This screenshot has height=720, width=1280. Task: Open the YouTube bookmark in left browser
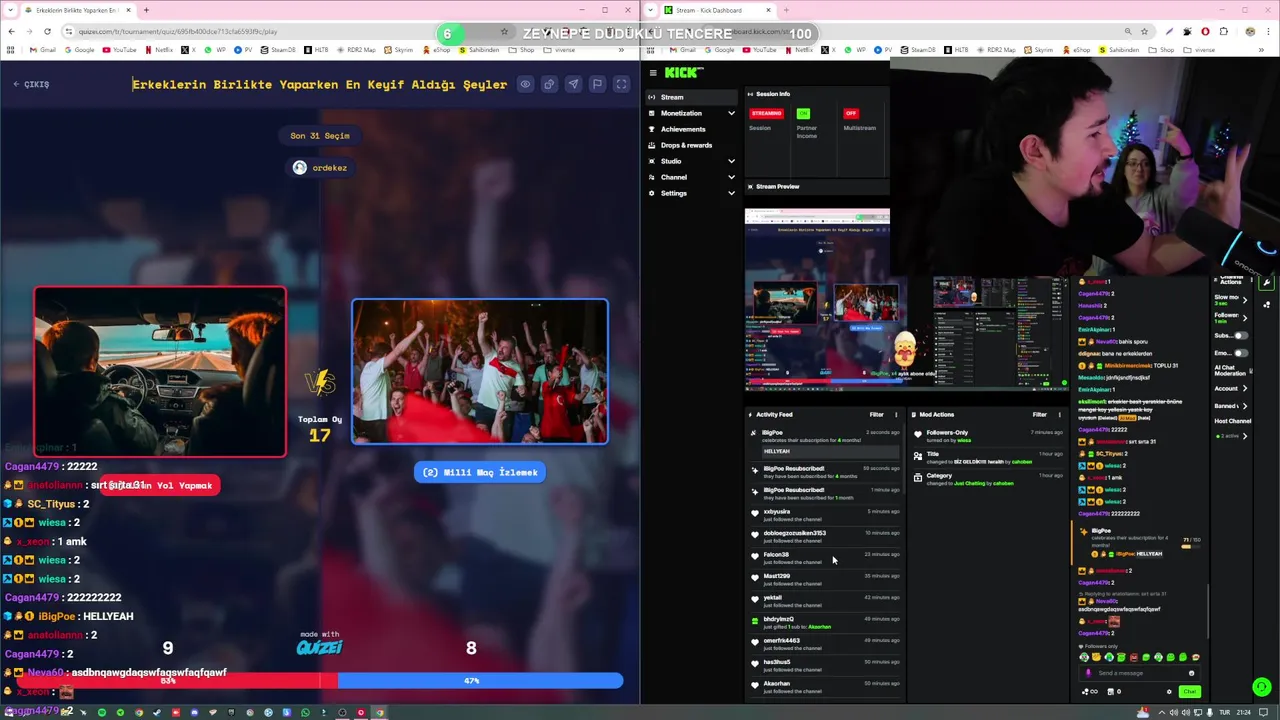120,50
